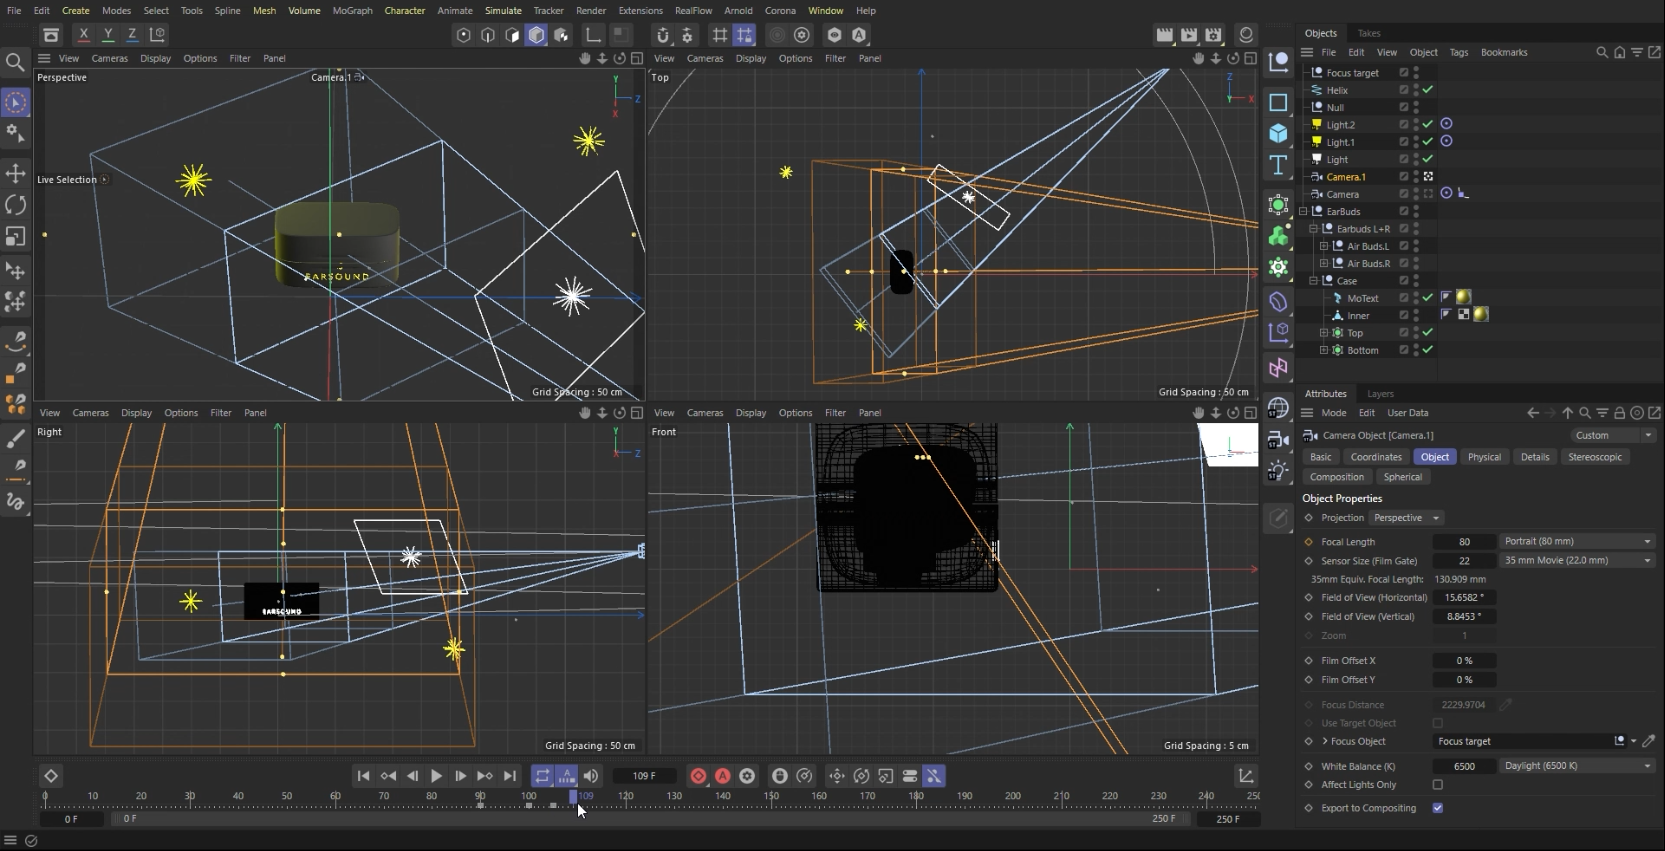Toggle the X axis lock
The image size is (1665, 851).
84,34
